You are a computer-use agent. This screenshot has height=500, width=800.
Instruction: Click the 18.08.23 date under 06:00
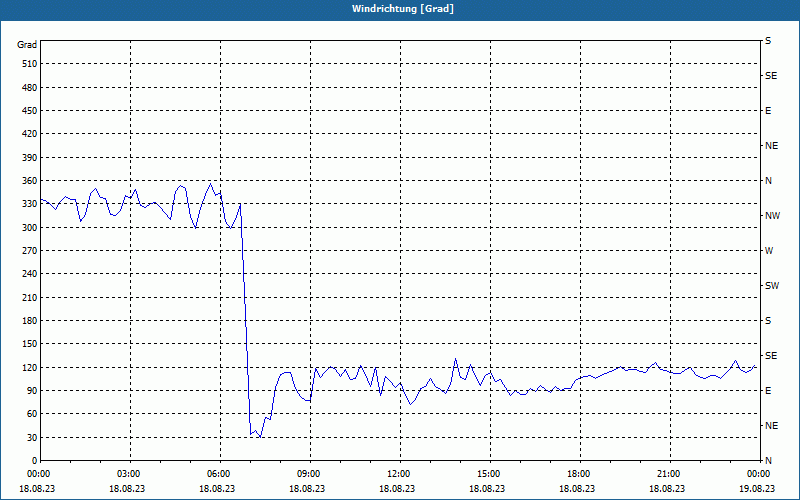pos(217,488)
